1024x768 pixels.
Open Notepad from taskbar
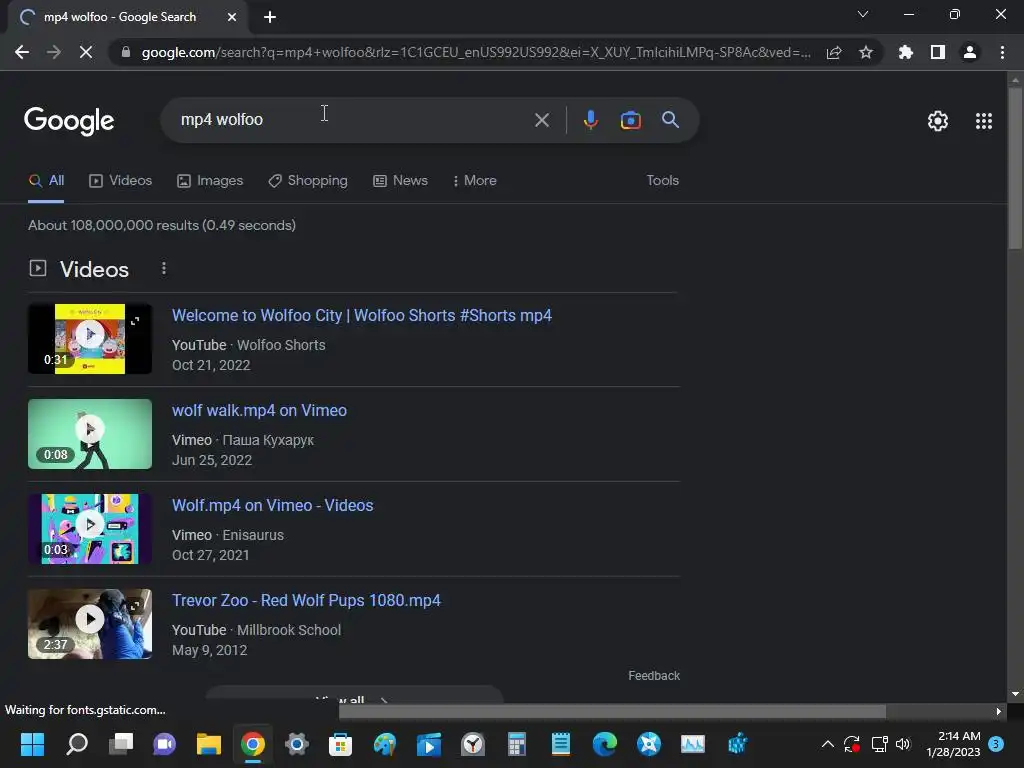point(560,744)
